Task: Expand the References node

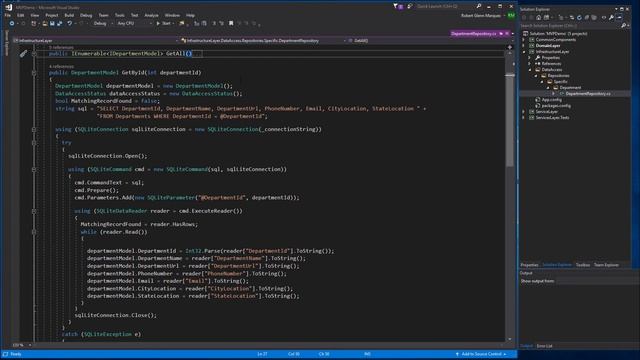Action: 529,64
